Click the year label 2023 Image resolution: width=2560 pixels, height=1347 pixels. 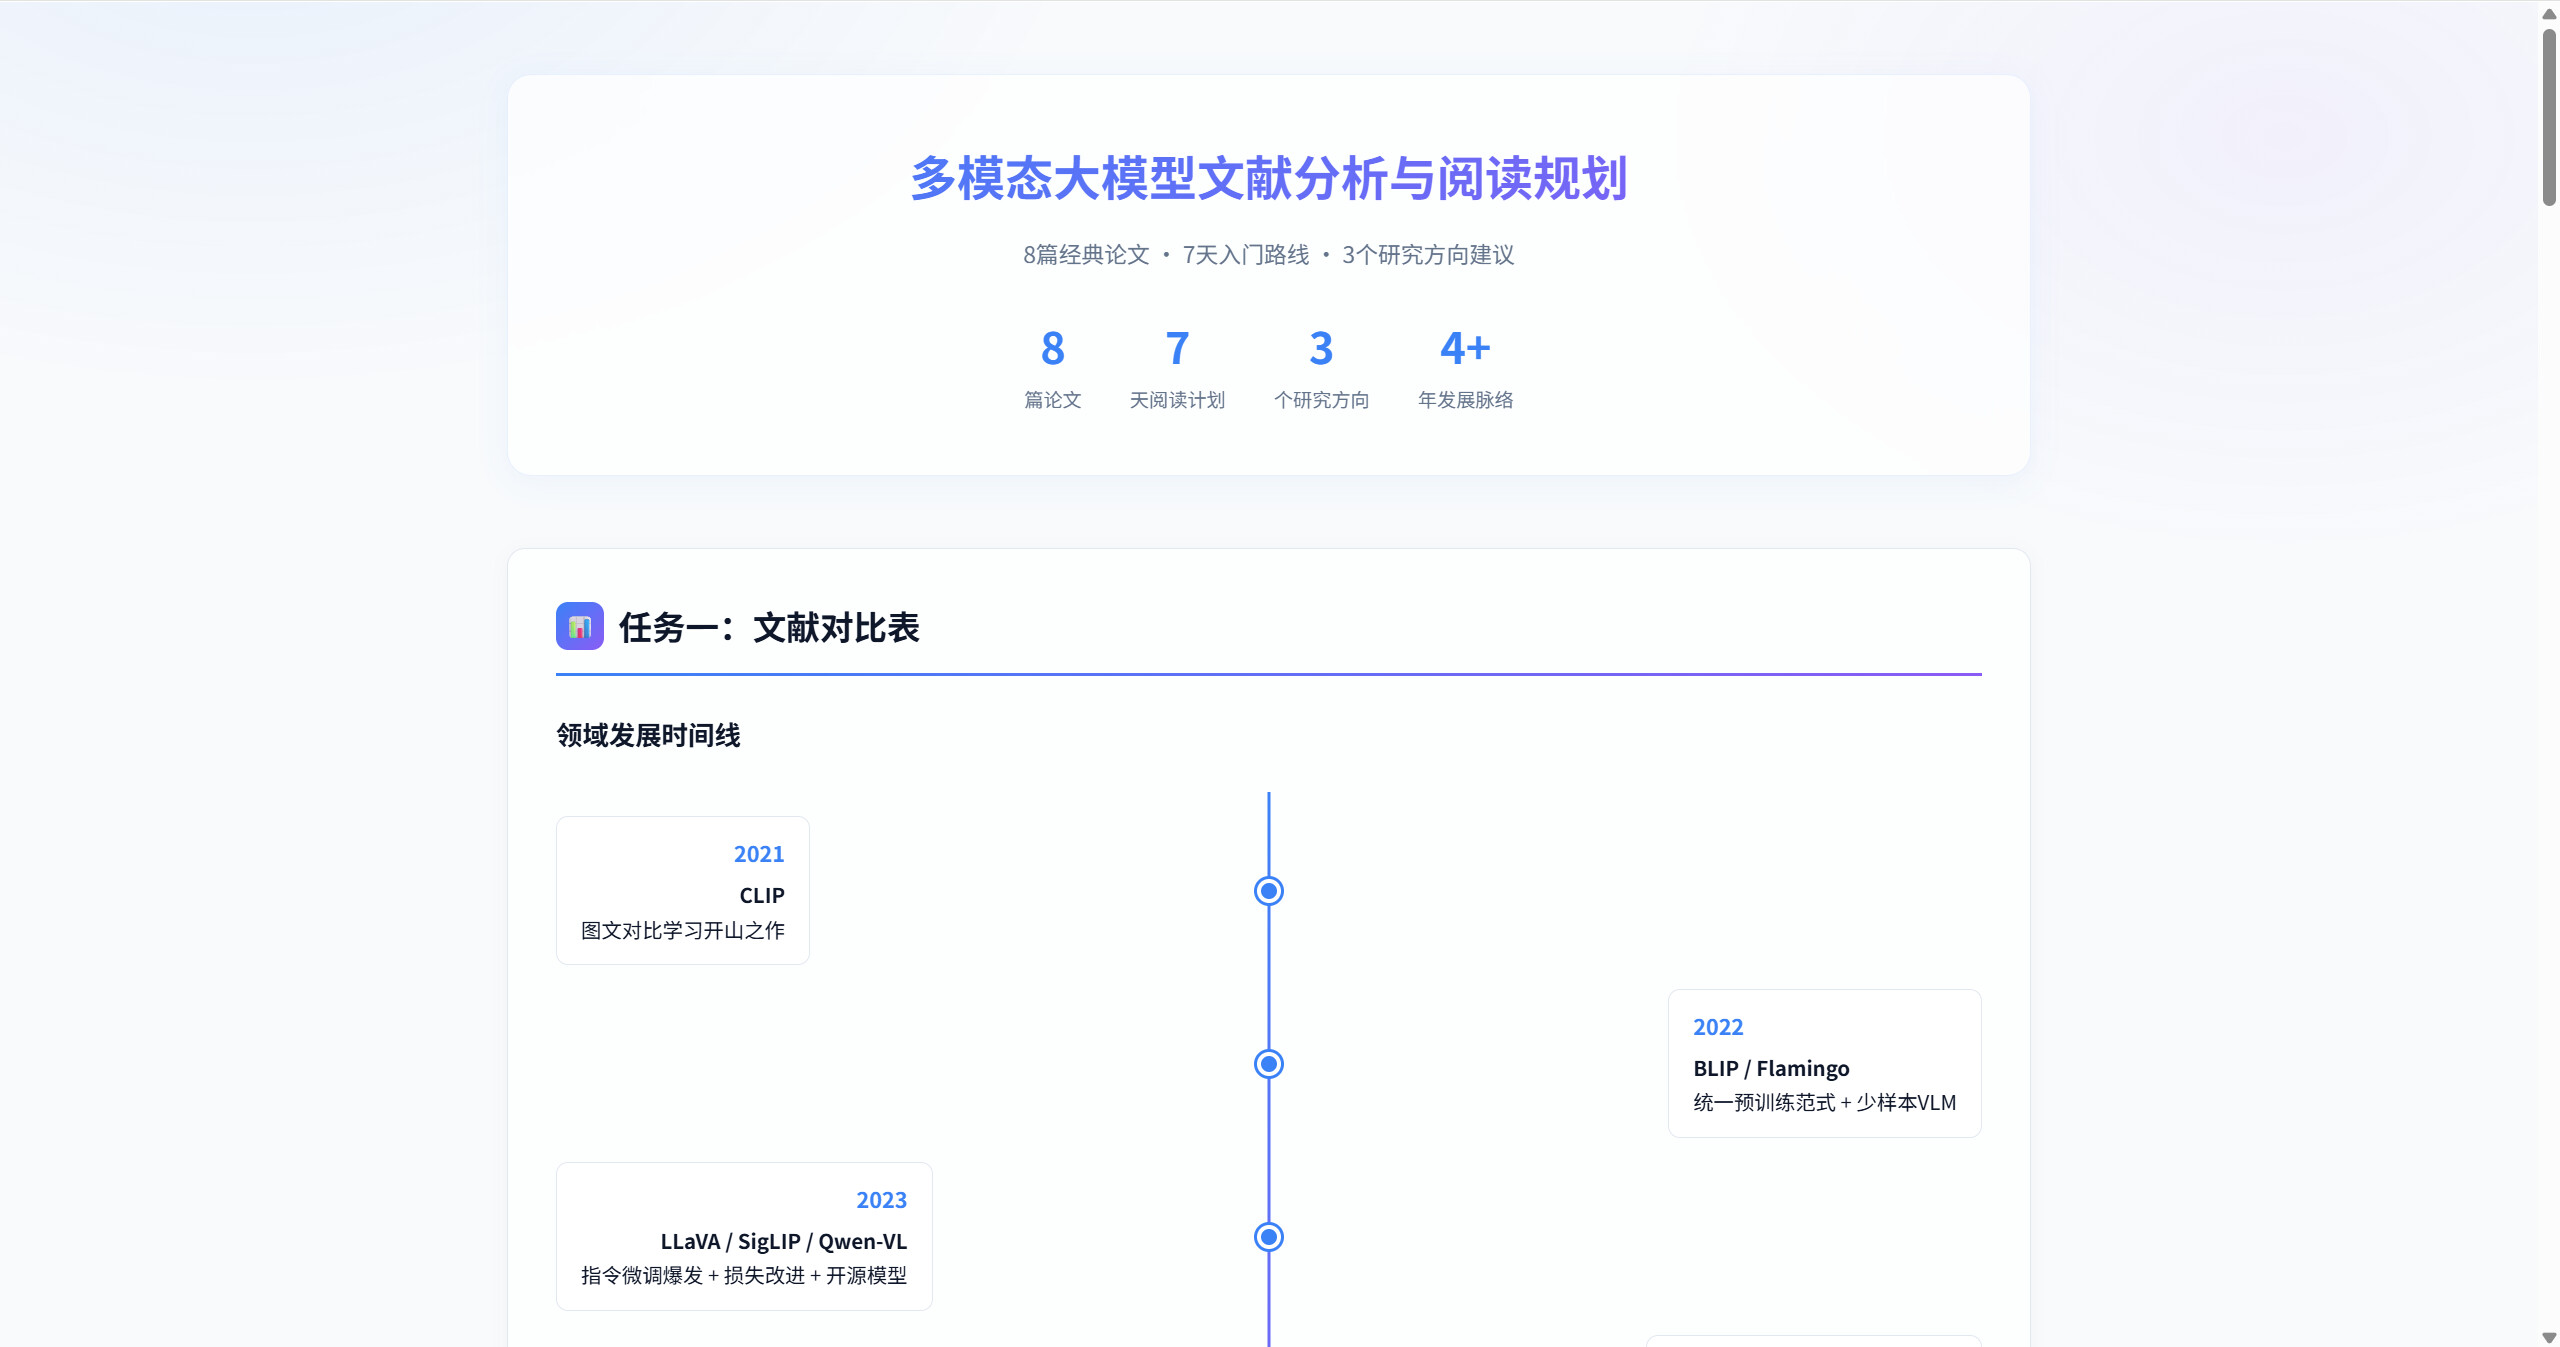point(881,1200)
